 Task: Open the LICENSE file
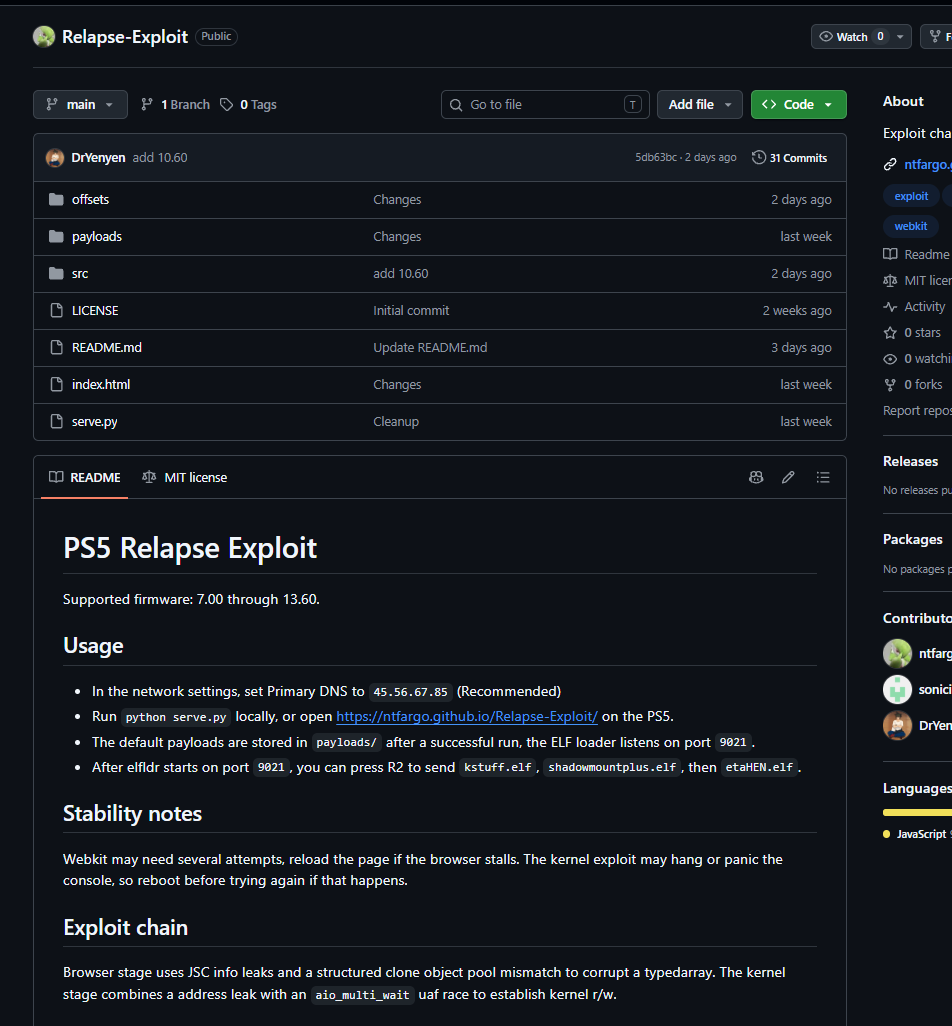click(95, 311)
